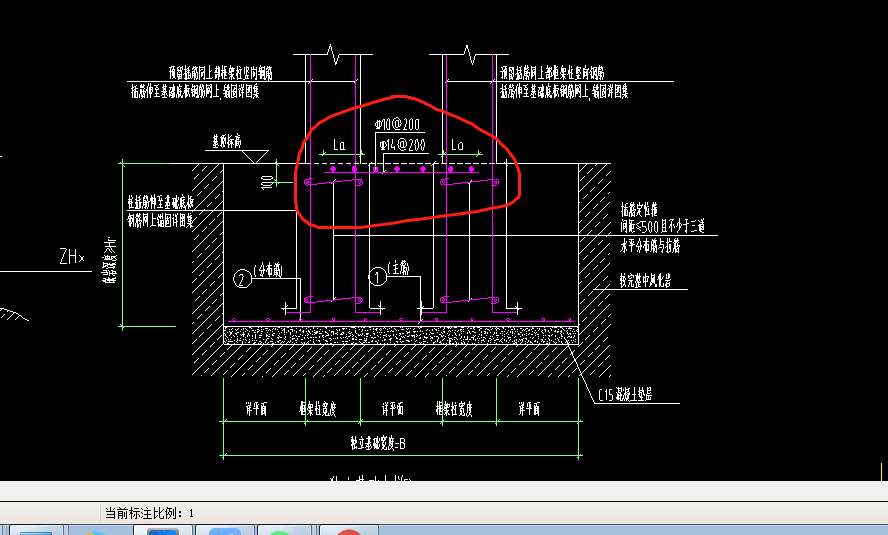
Task: Click the middle 详平面 dimension label
Action: (x=392, y=409)
